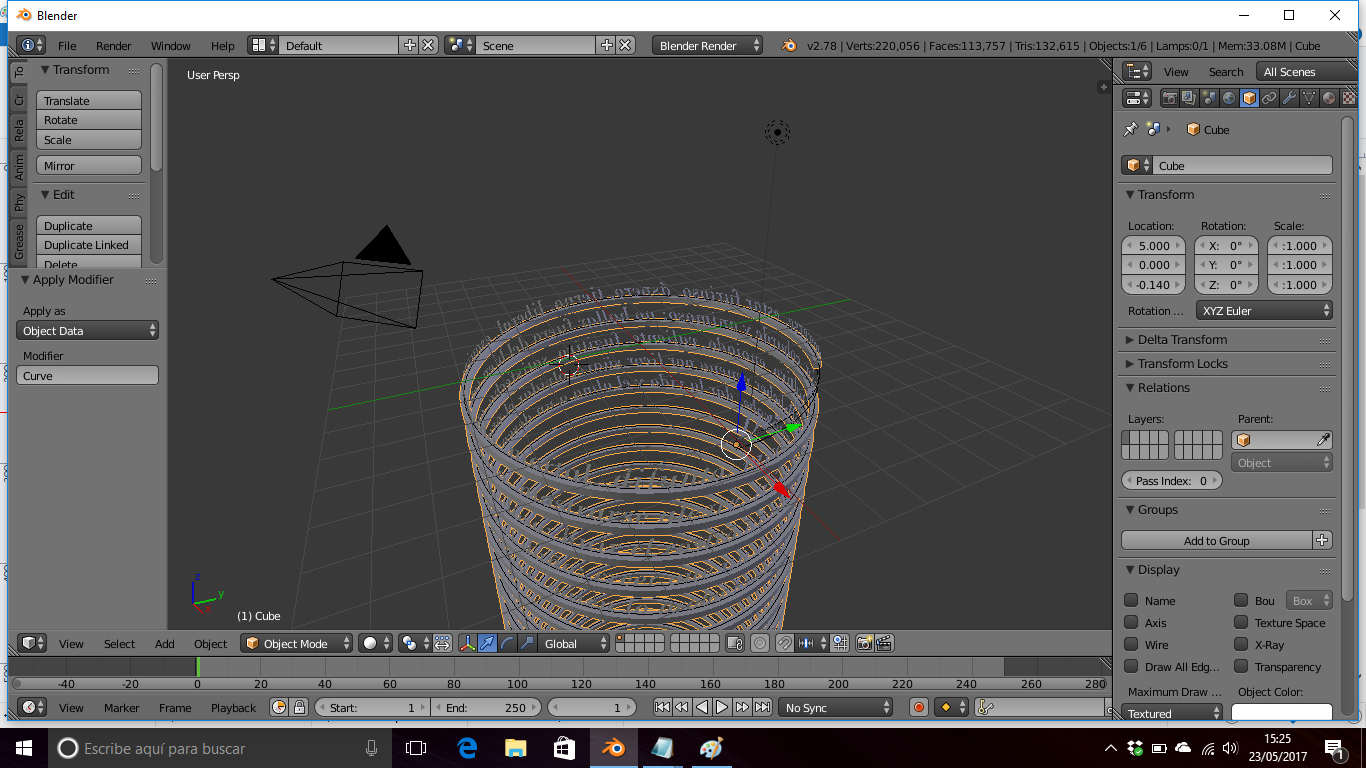This screenshot has height=768, width=1366.
Task: Open the Window menu
Action: coord(171,45)
